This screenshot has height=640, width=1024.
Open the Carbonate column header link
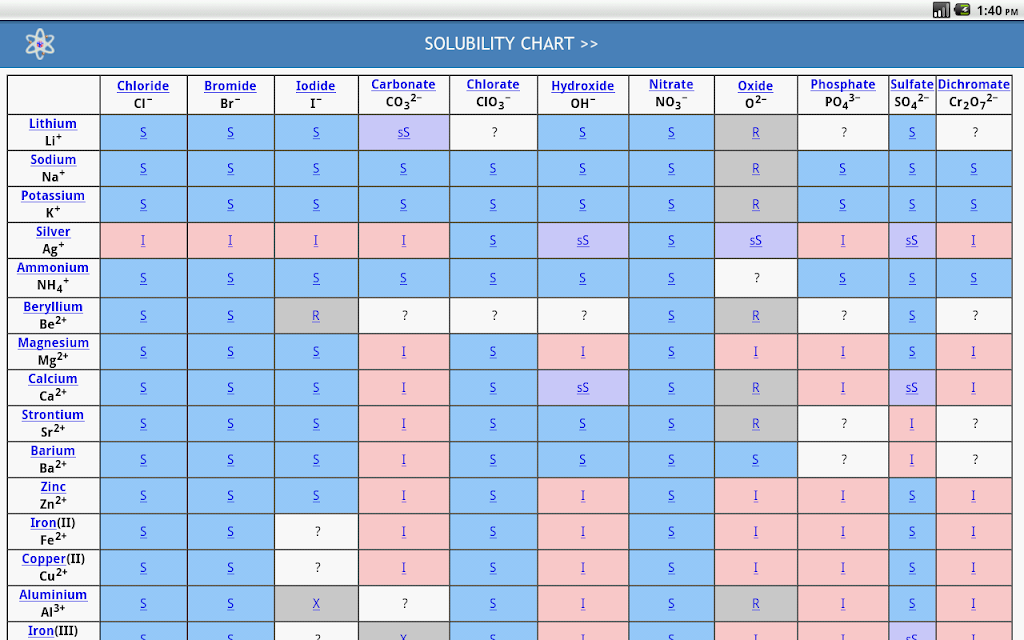click(x=403, y=84)
